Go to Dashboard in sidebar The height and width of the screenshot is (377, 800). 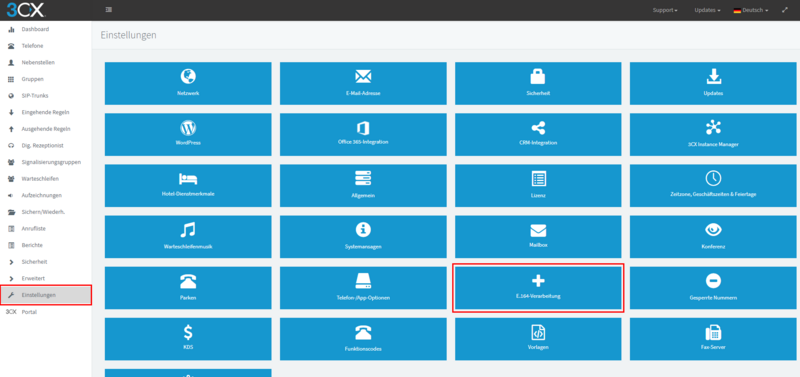(x=46, y=29)
